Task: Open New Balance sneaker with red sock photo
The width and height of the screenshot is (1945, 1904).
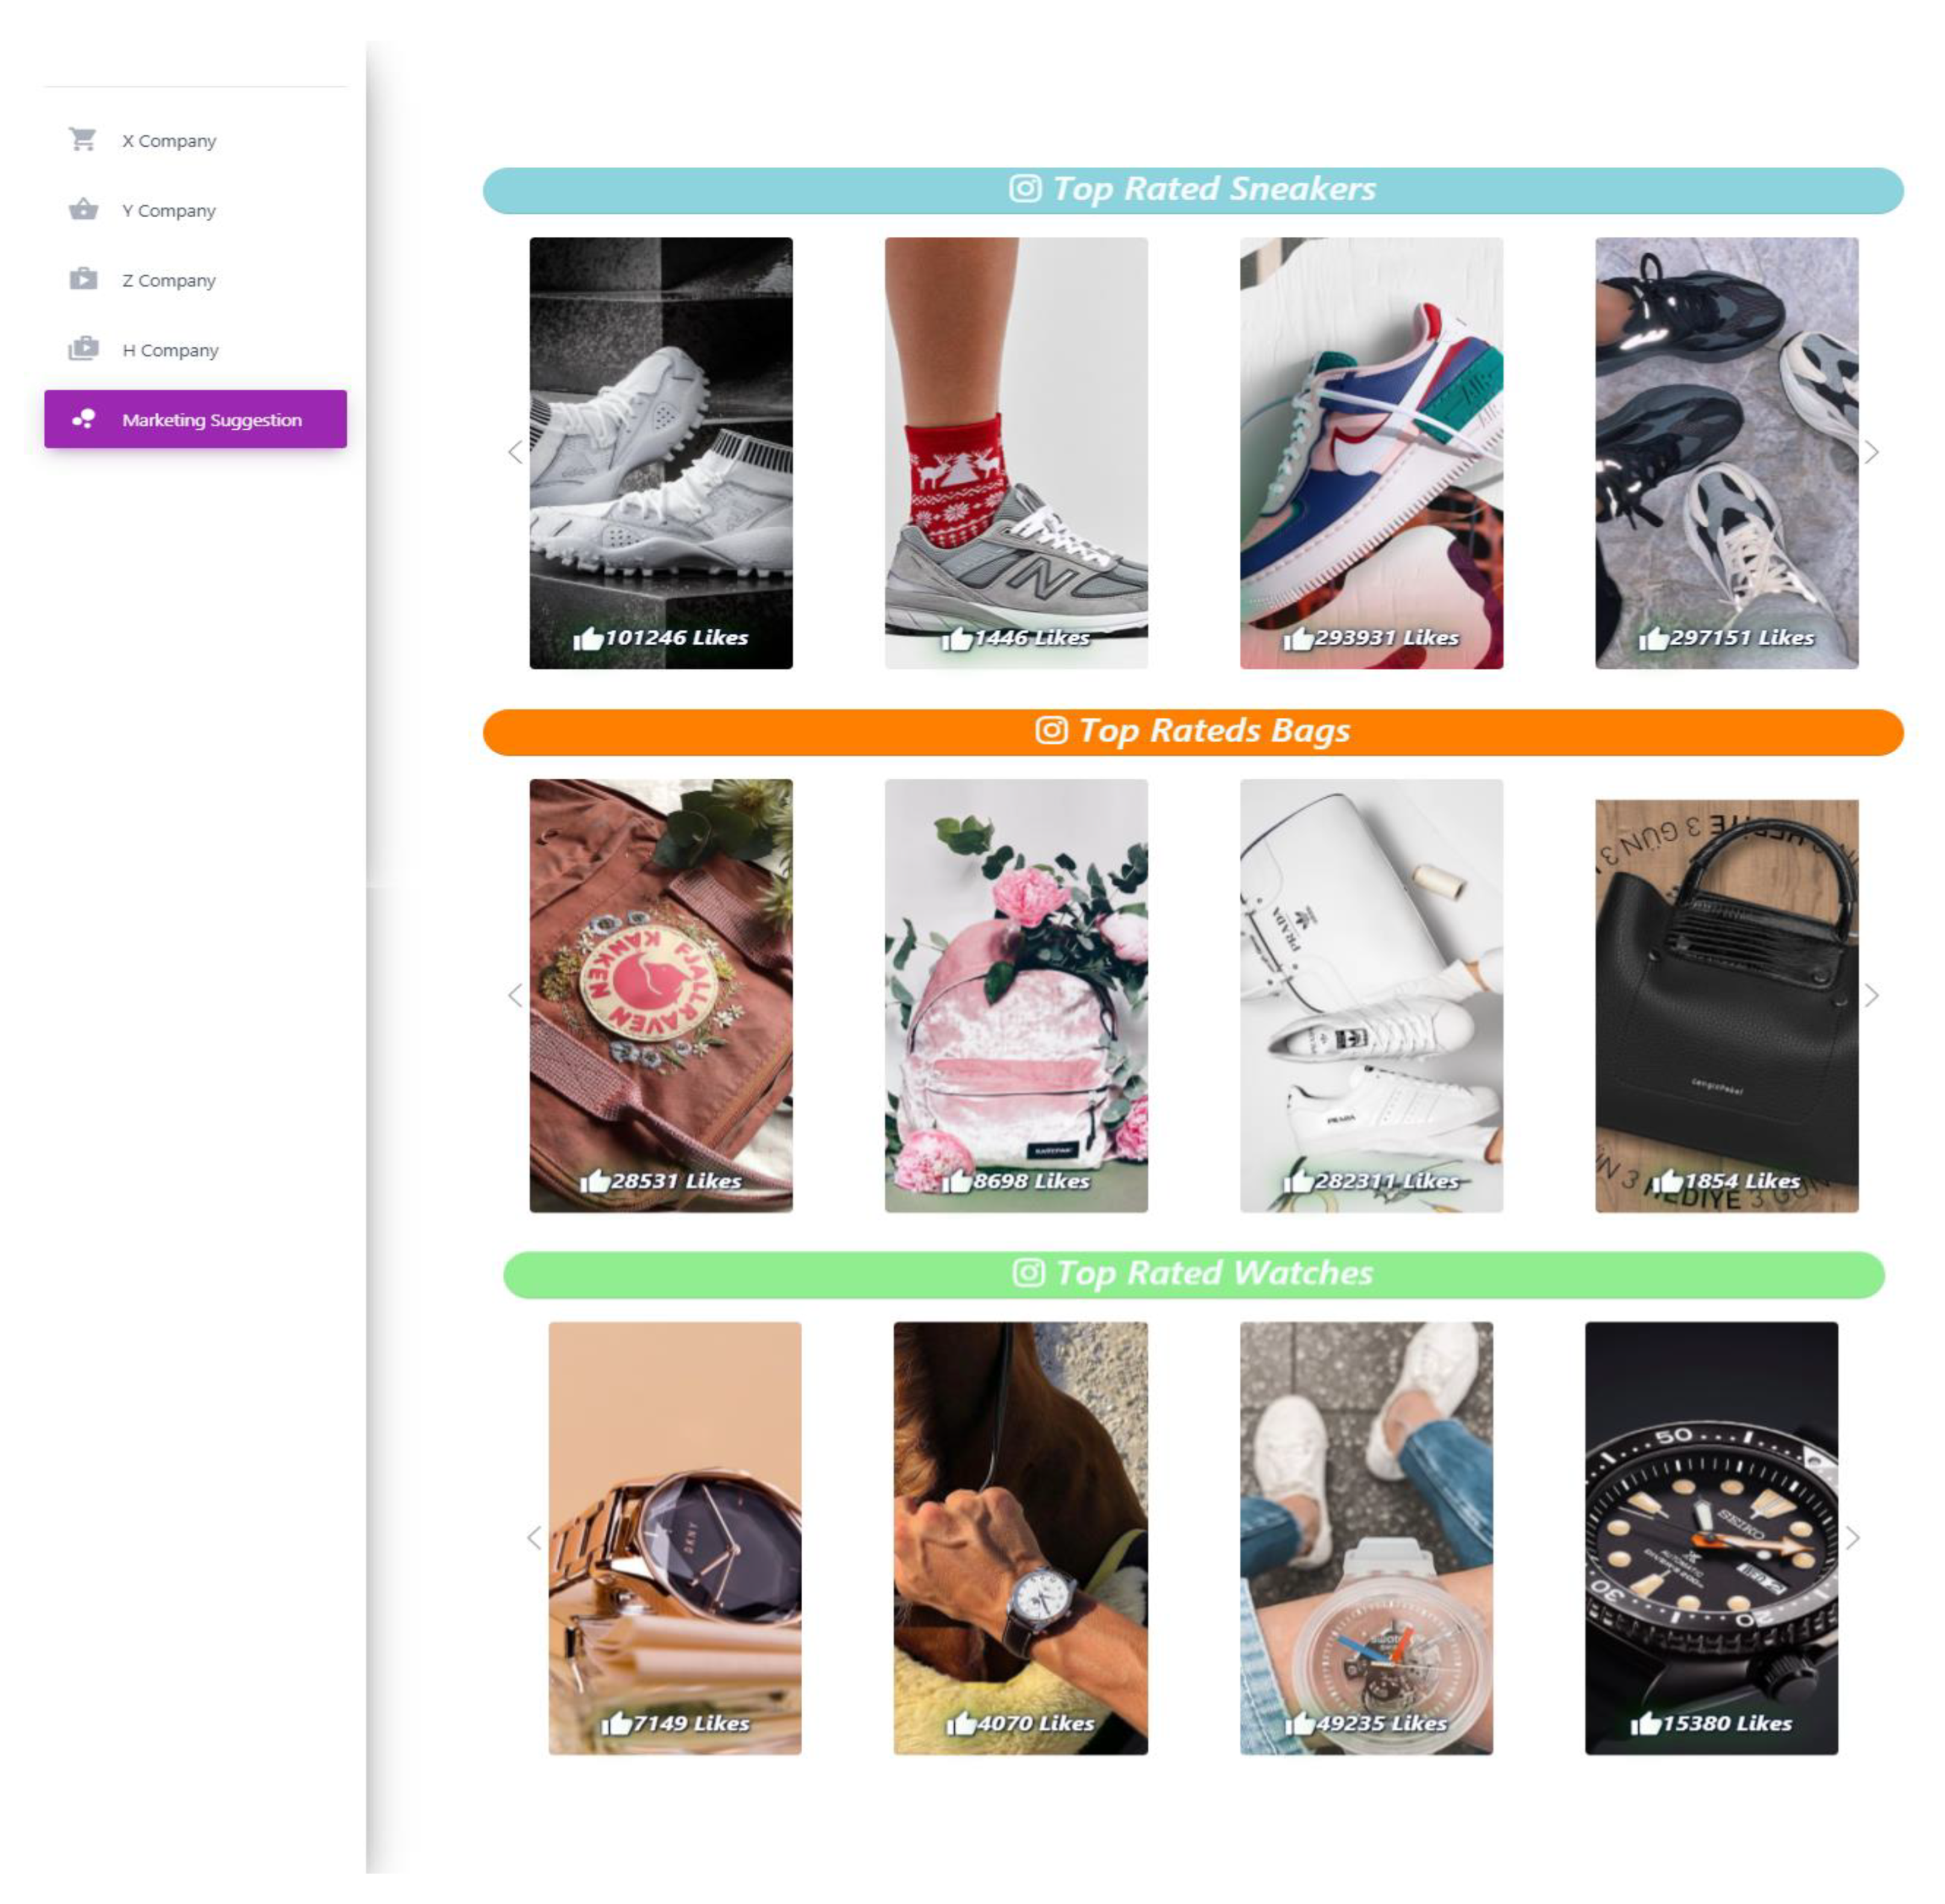Action: [1015, 452]
